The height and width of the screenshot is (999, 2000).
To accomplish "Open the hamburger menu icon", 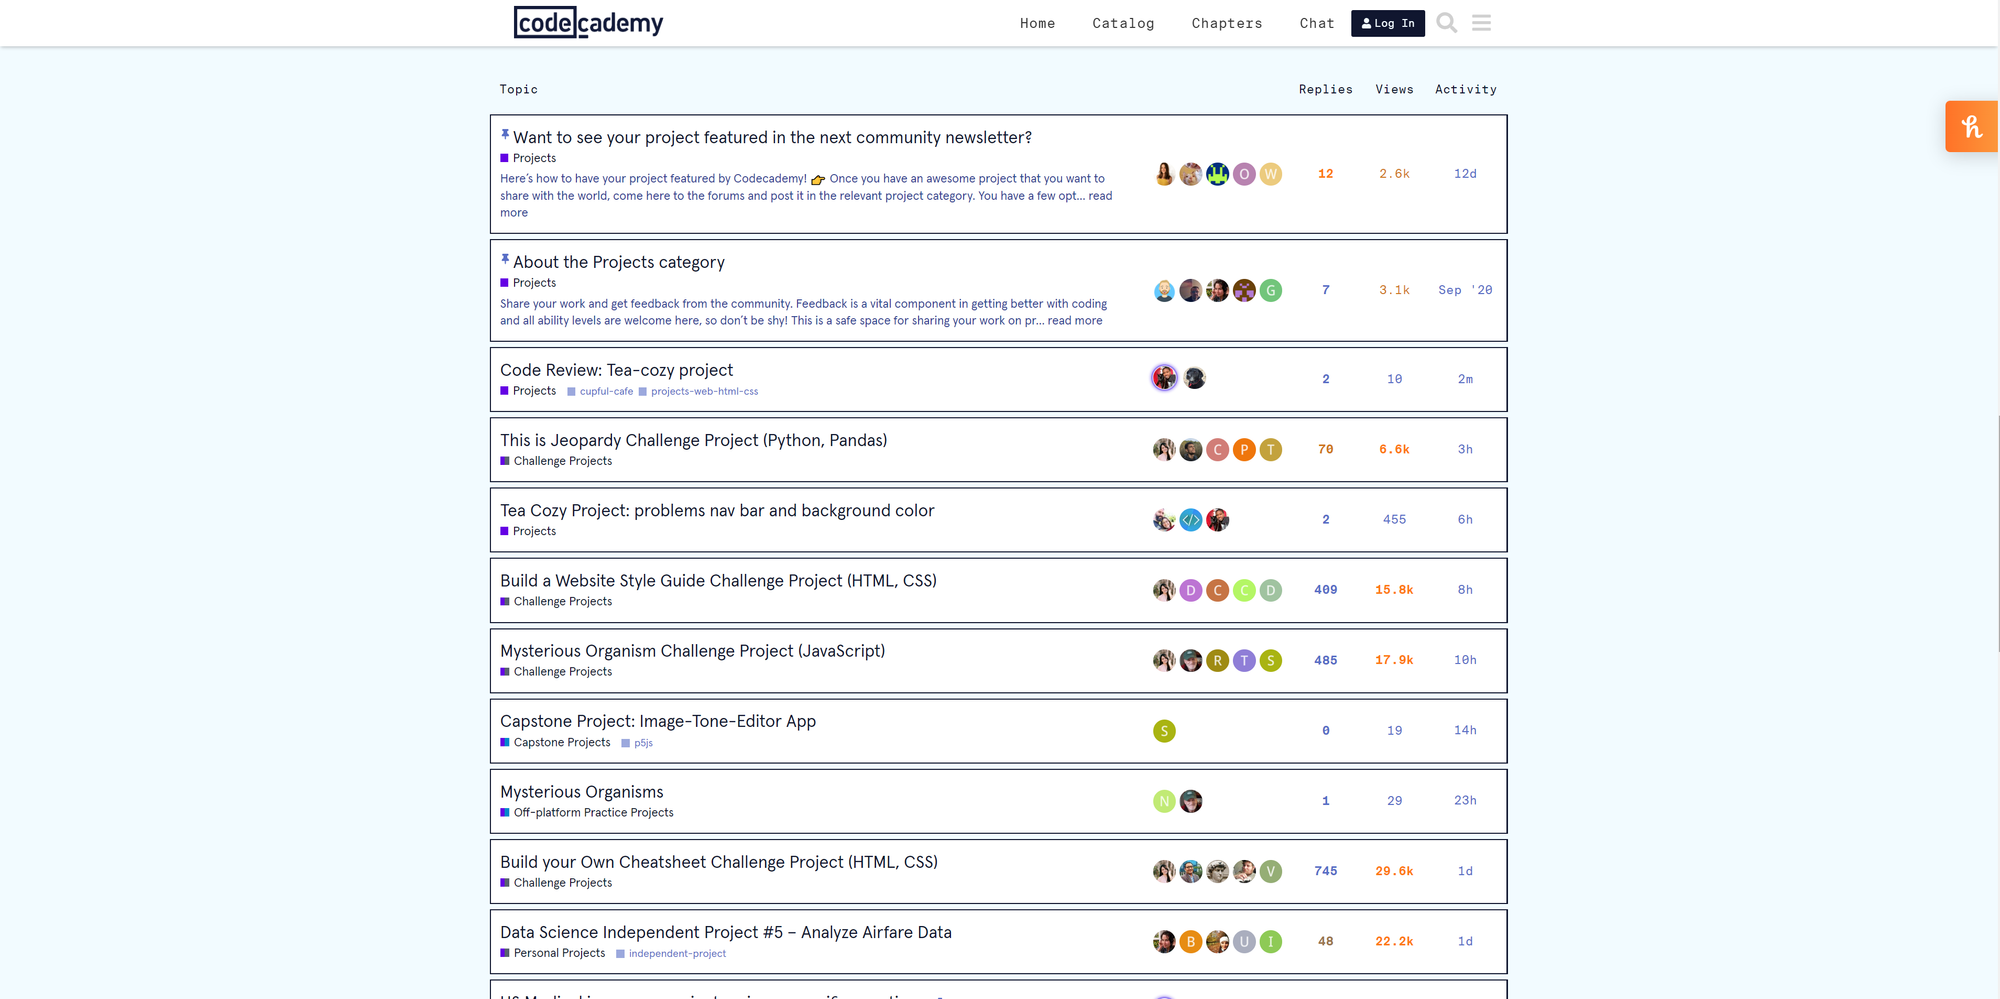I will 1481,23.
